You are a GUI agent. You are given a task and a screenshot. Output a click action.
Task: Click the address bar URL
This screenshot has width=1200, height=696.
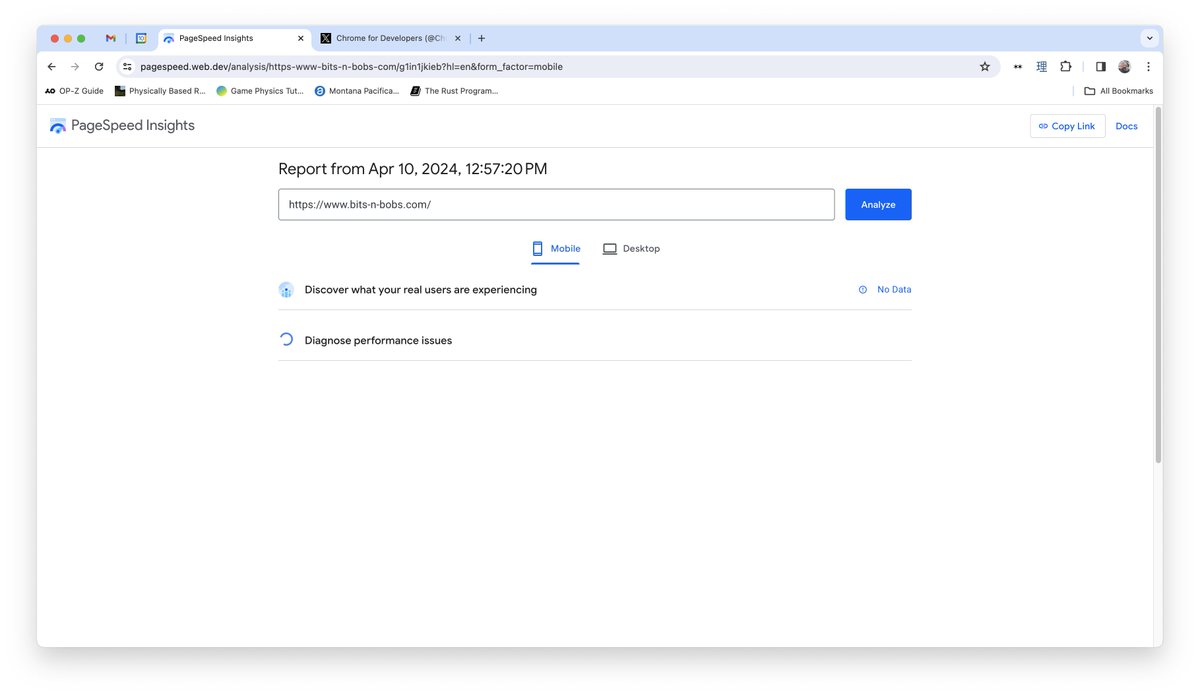click(x=351, y=67)
